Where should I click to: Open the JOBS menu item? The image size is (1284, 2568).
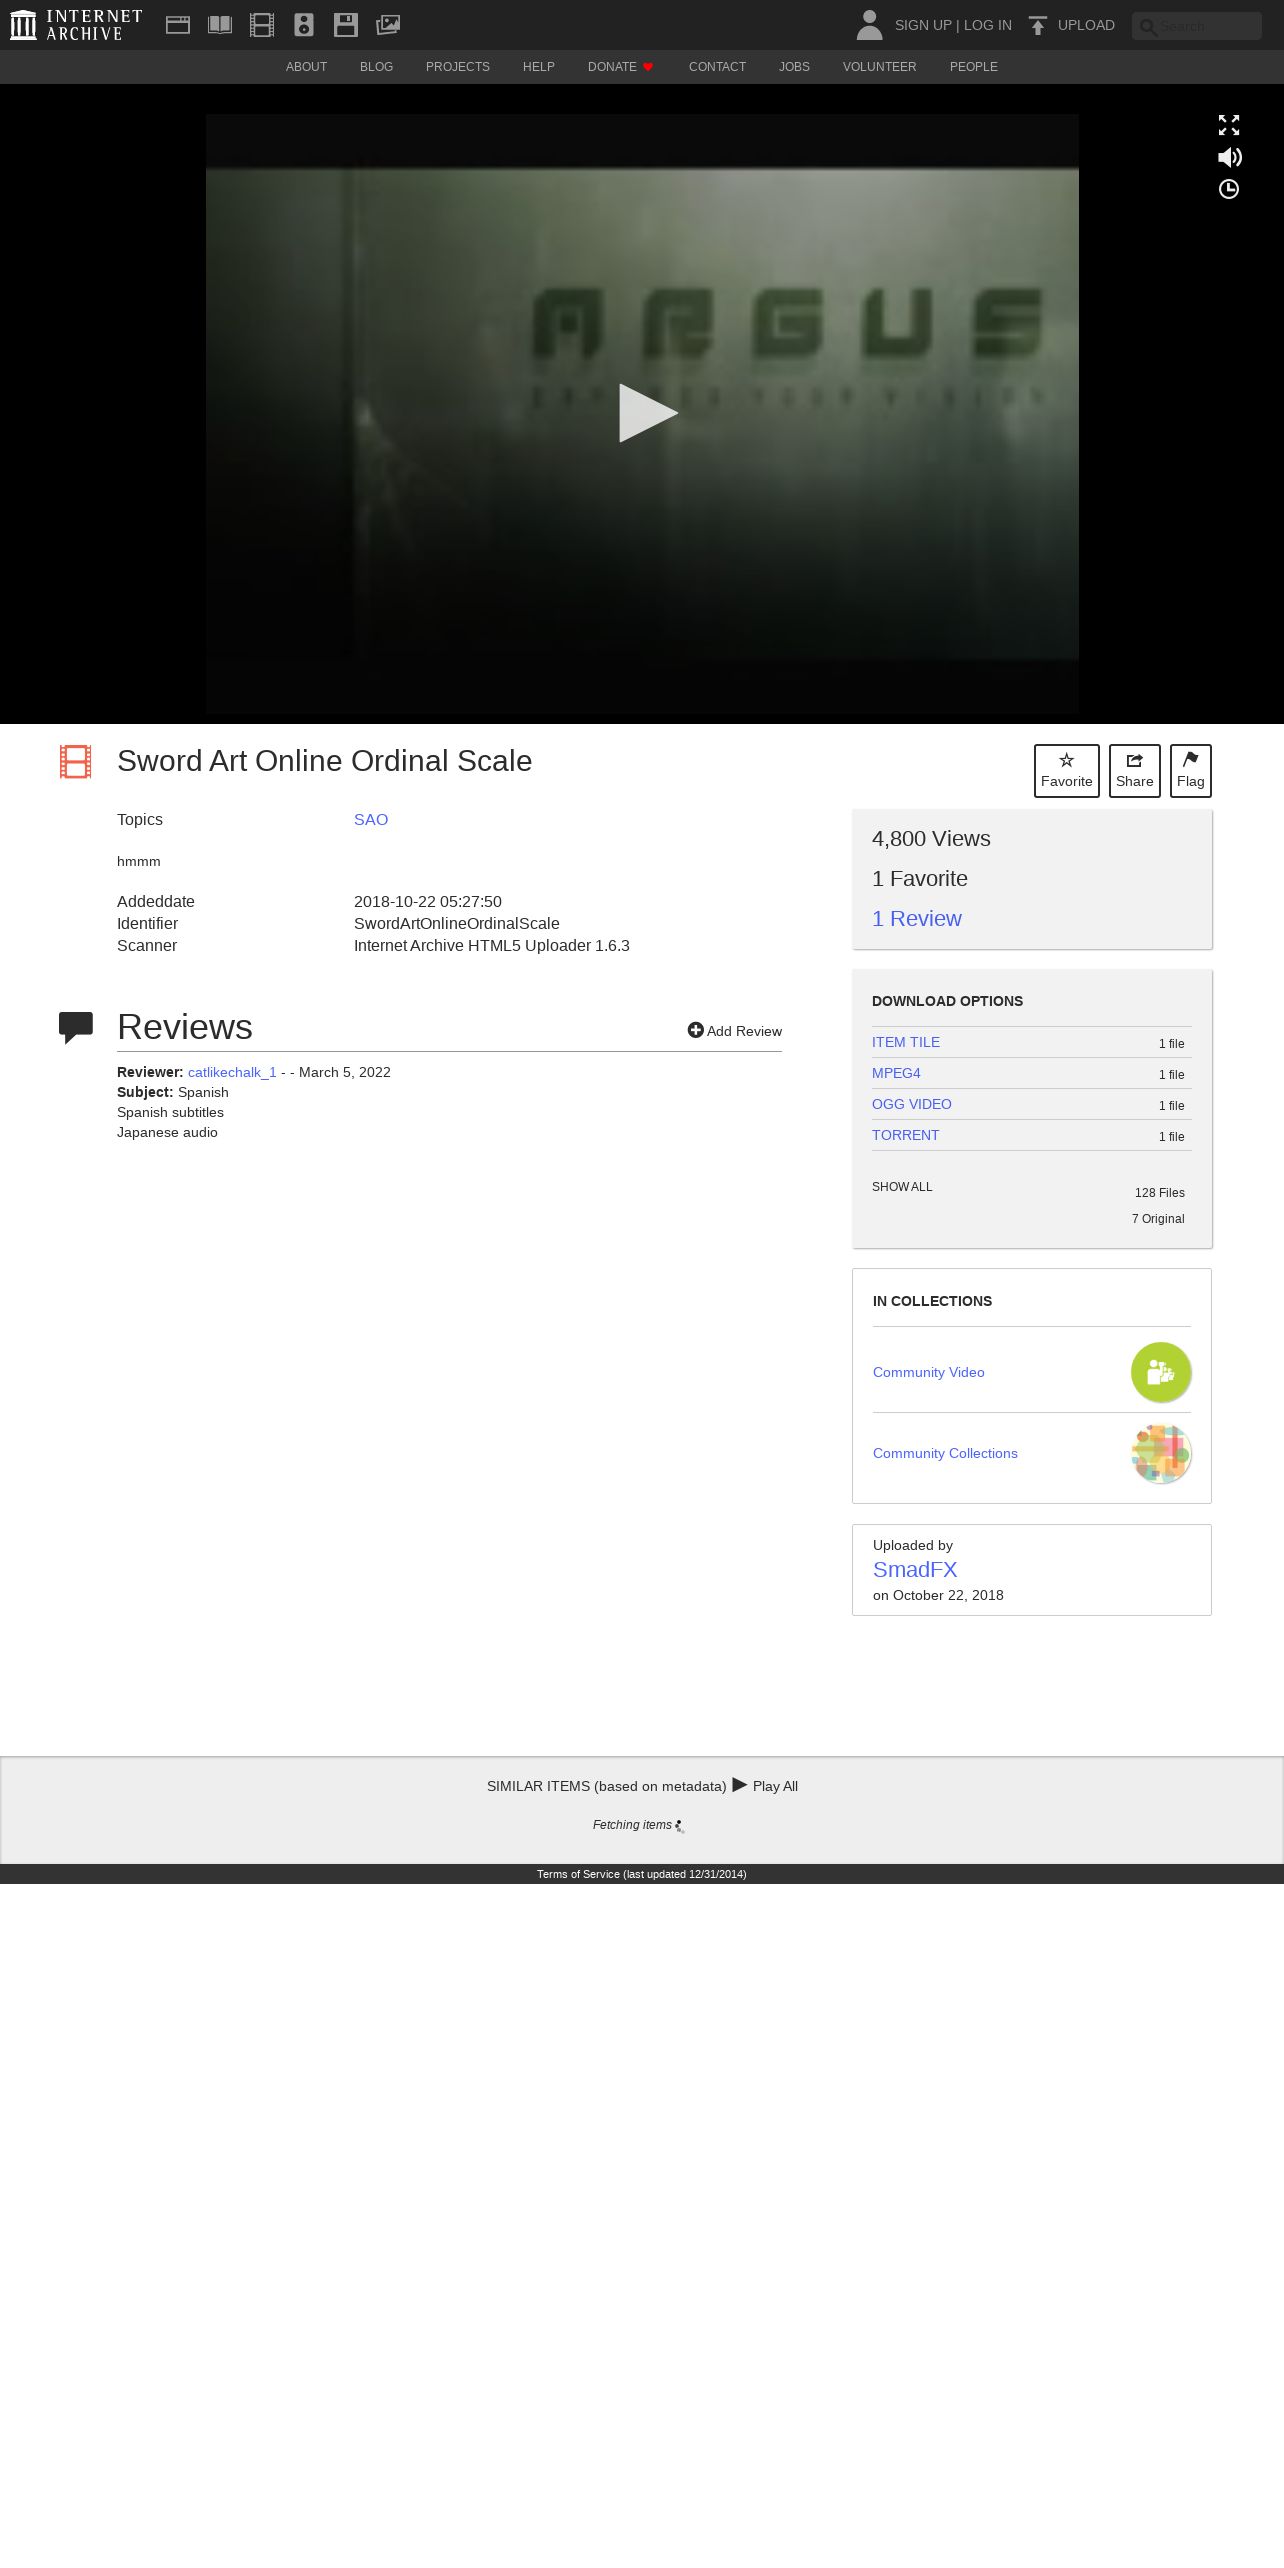[794, 67]
